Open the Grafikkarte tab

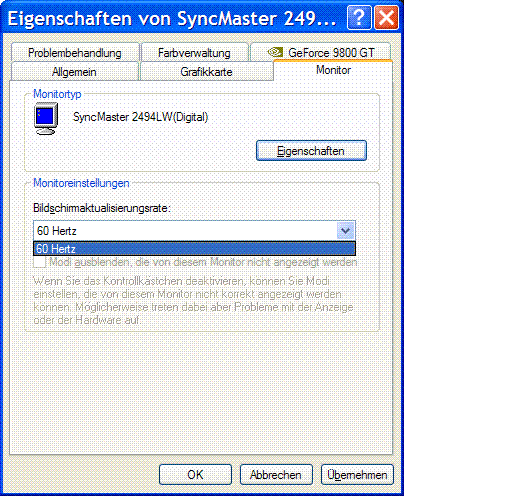[x=207, y=71]
